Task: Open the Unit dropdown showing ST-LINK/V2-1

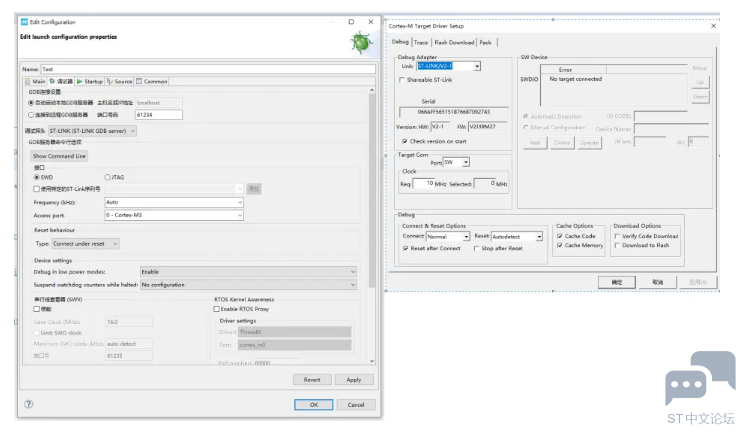Action: [448, 66]
